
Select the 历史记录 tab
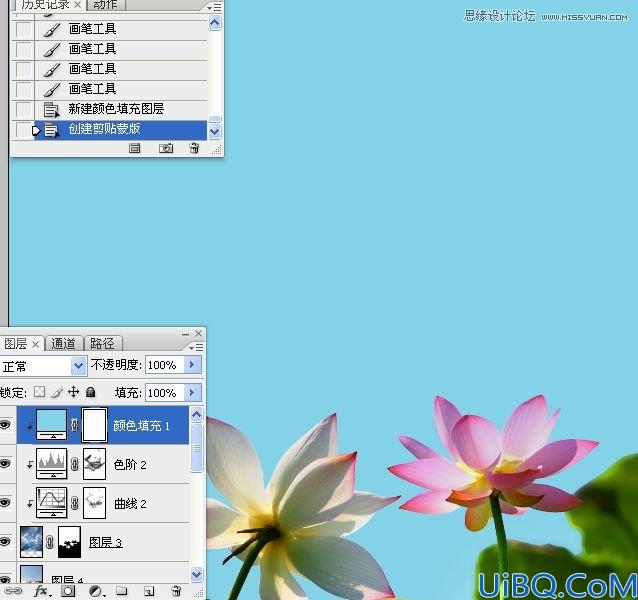click(x=45, y=5)
